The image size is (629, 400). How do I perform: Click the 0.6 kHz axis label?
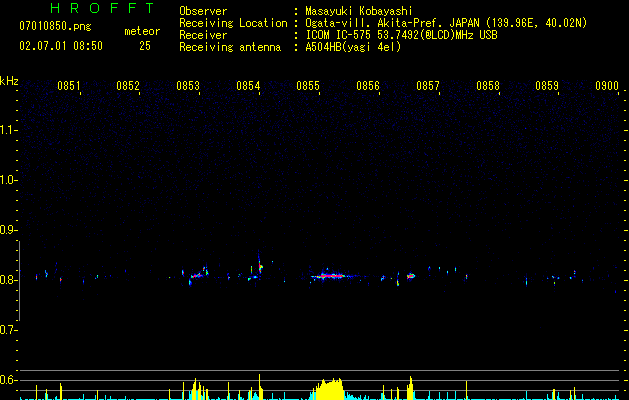(x=8, y=380)
